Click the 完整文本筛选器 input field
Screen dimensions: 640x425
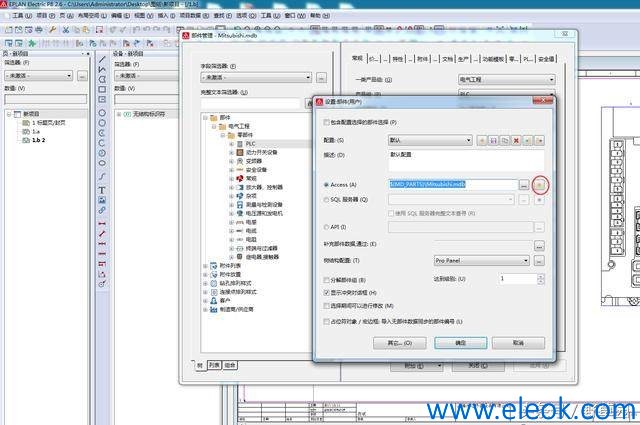coord(250,104)
